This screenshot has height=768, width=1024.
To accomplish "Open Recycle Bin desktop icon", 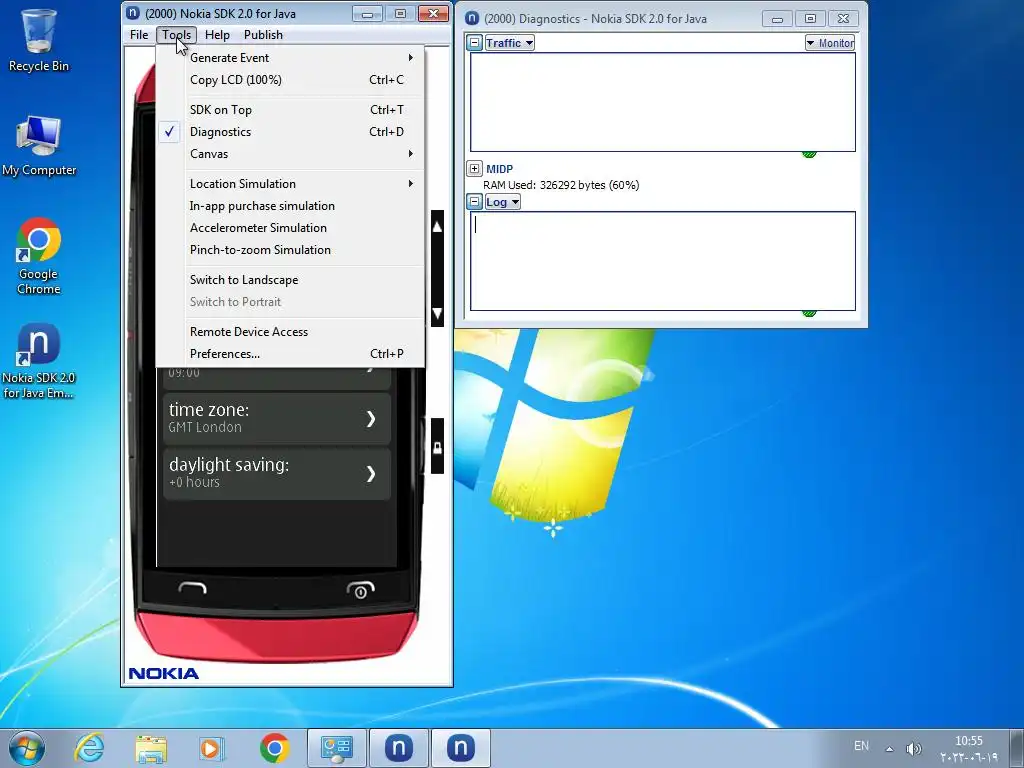I will click(x=39, y=40).
